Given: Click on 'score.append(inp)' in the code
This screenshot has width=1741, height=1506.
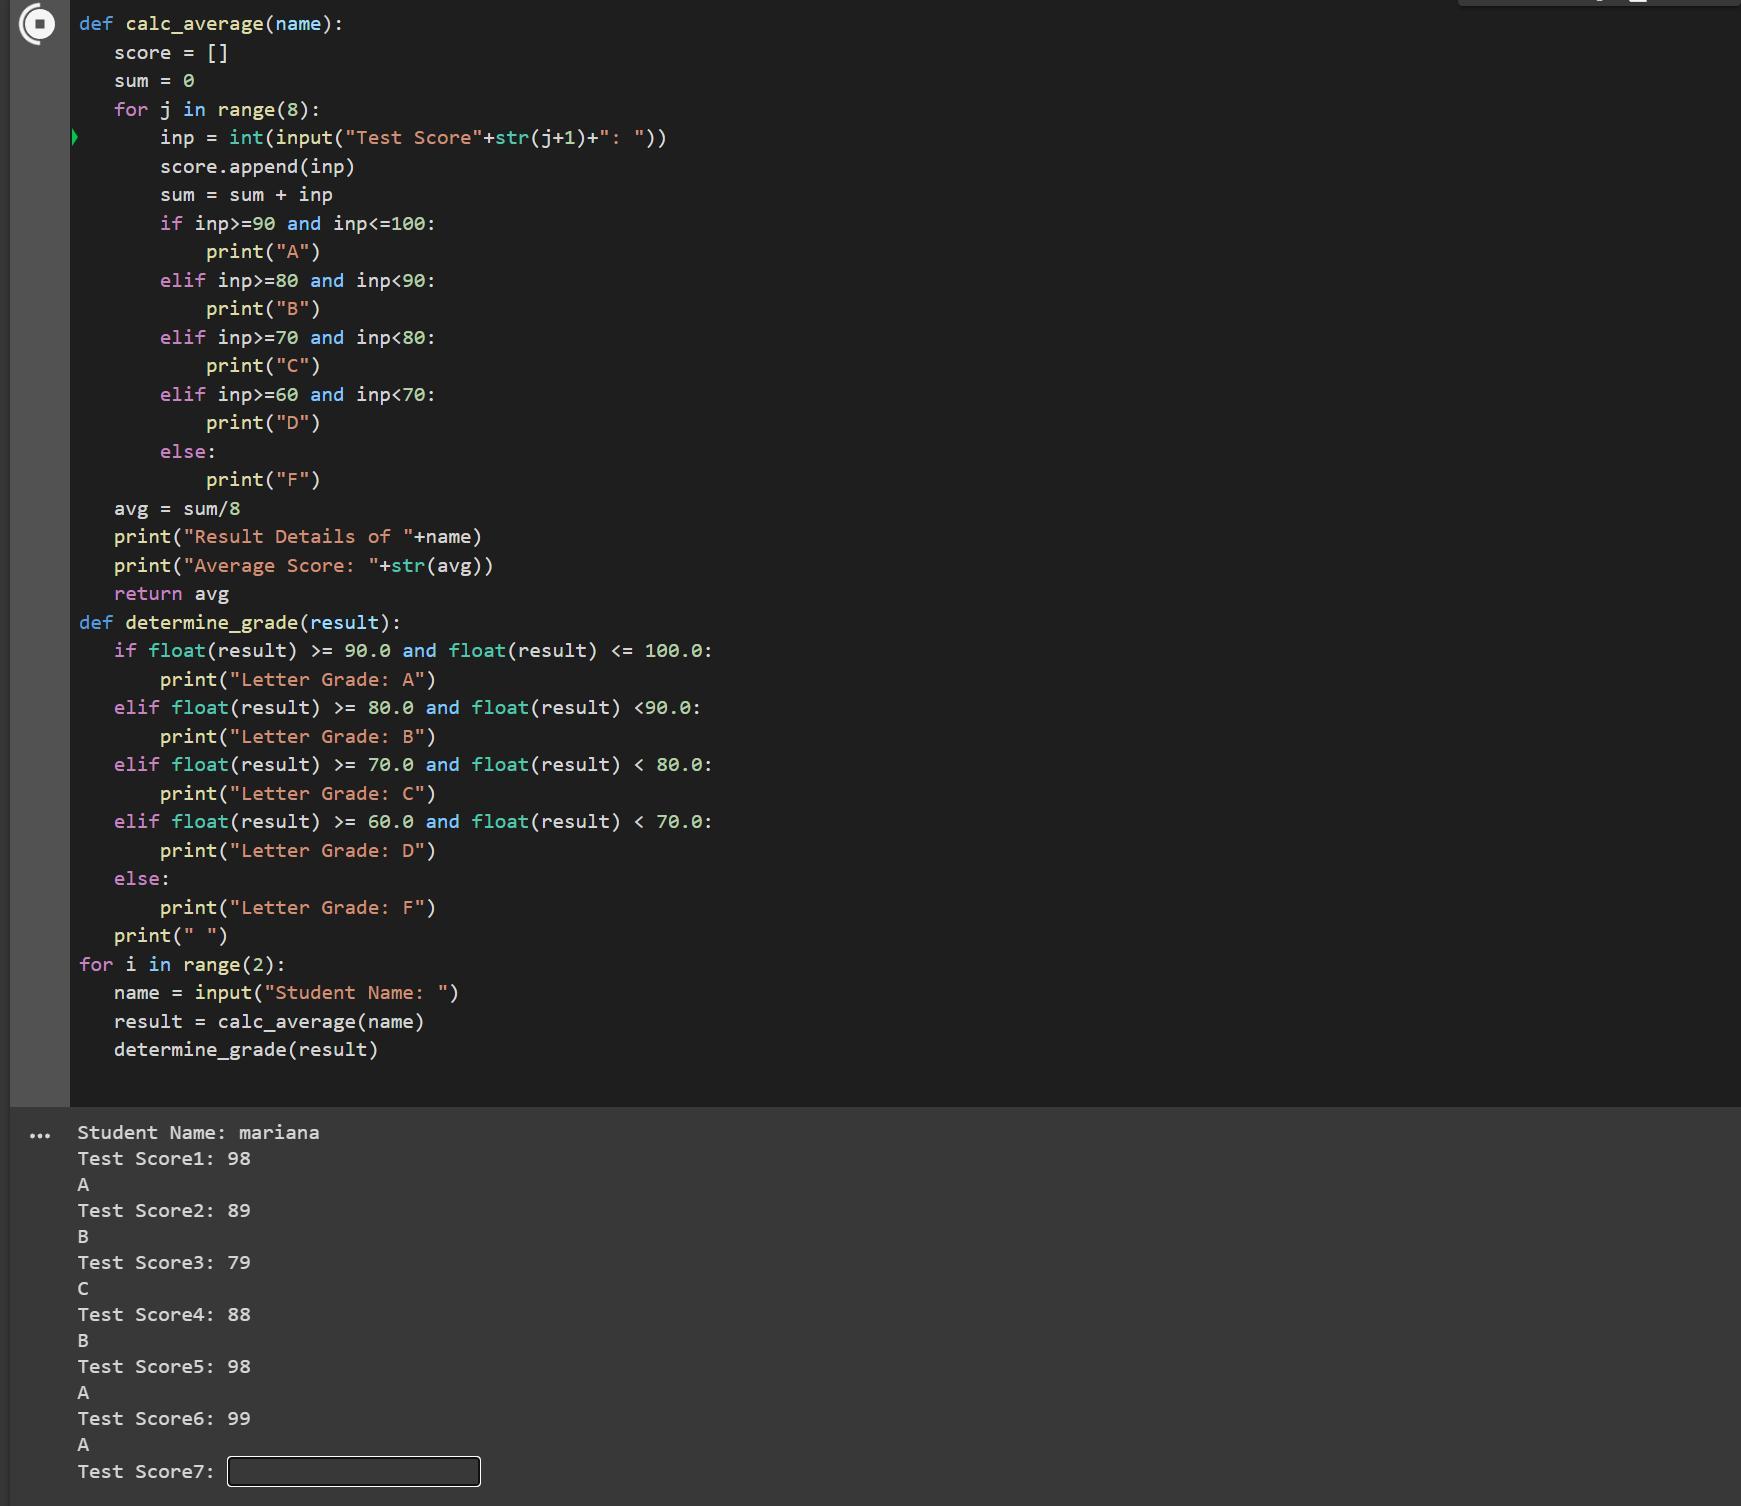Looking at the screenshot, I should pyautogui.click(x=257, y=167).
